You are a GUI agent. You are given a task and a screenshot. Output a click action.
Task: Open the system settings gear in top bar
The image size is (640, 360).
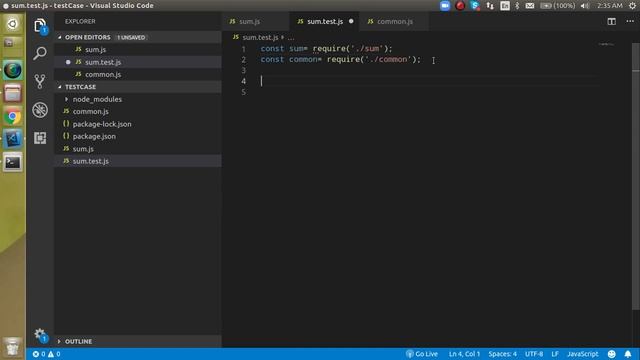pyautogui.click(x=632, y=6)
